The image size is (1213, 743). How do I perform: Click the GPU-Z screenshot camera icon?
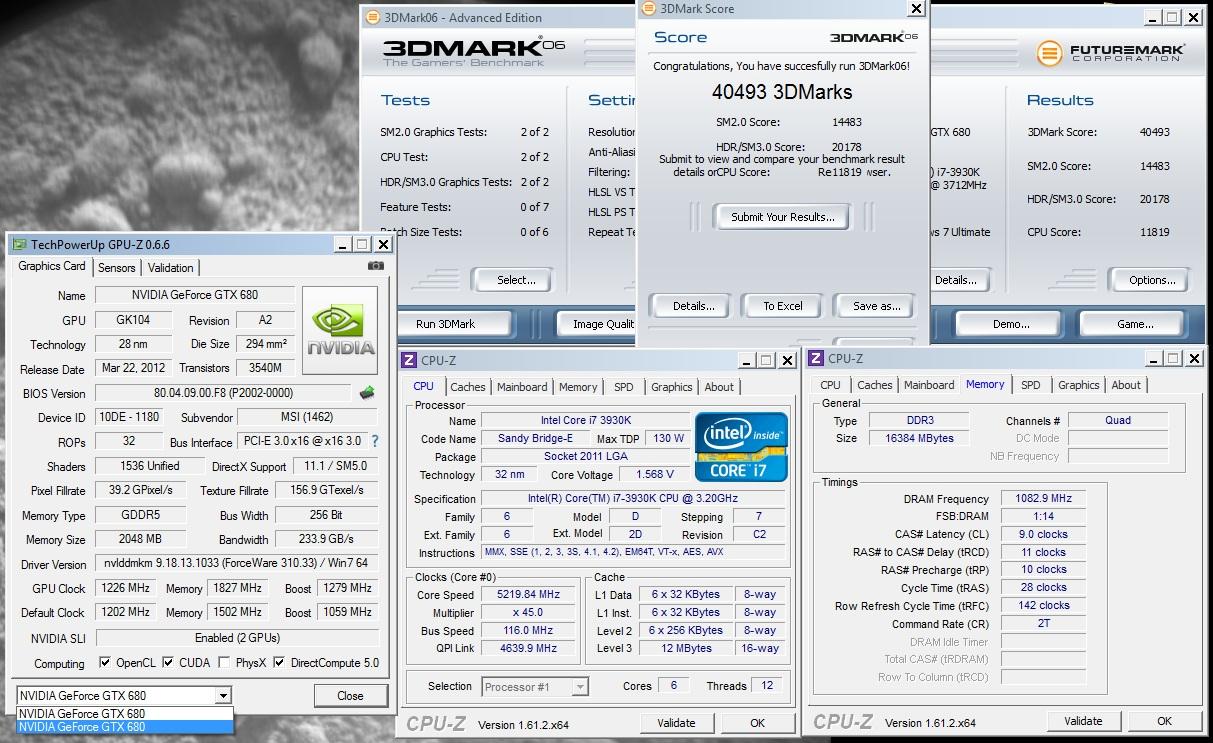pyautogui.click(x=376, y=266)
